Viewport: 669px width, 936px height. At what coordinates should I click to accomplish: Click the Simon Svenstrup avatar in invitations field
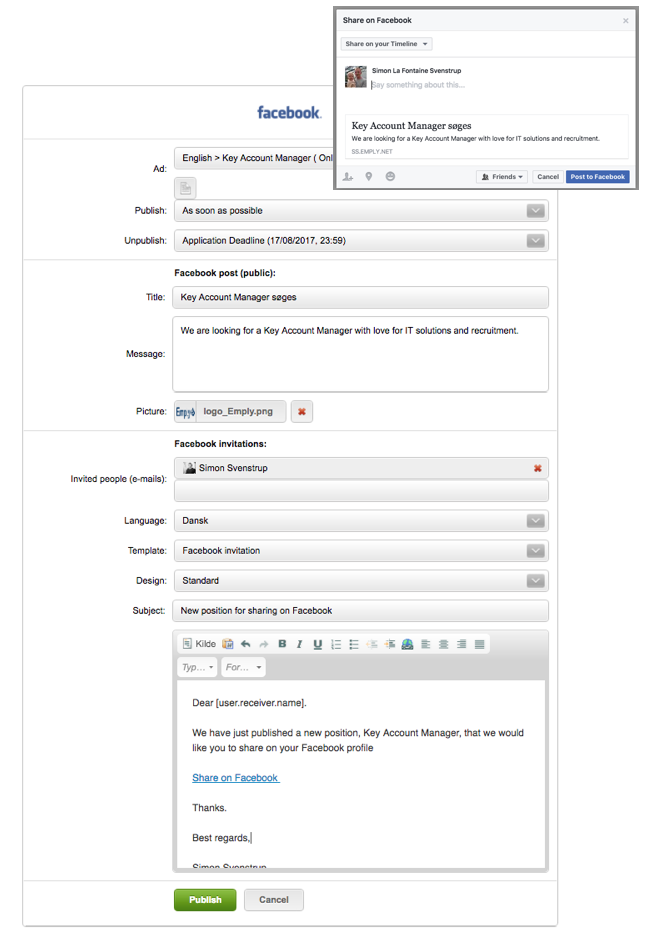190,468
